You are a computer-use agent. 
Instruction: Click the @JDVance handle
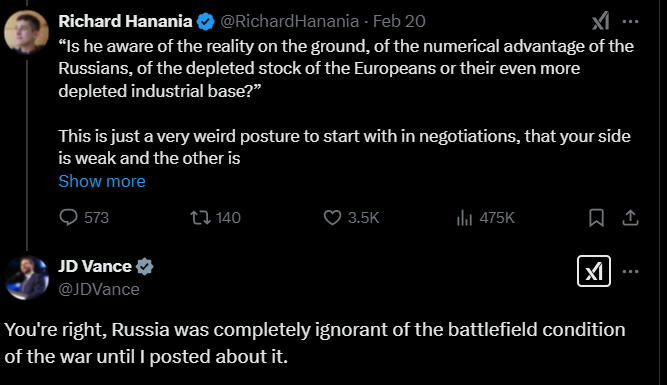tap(99, 289)
